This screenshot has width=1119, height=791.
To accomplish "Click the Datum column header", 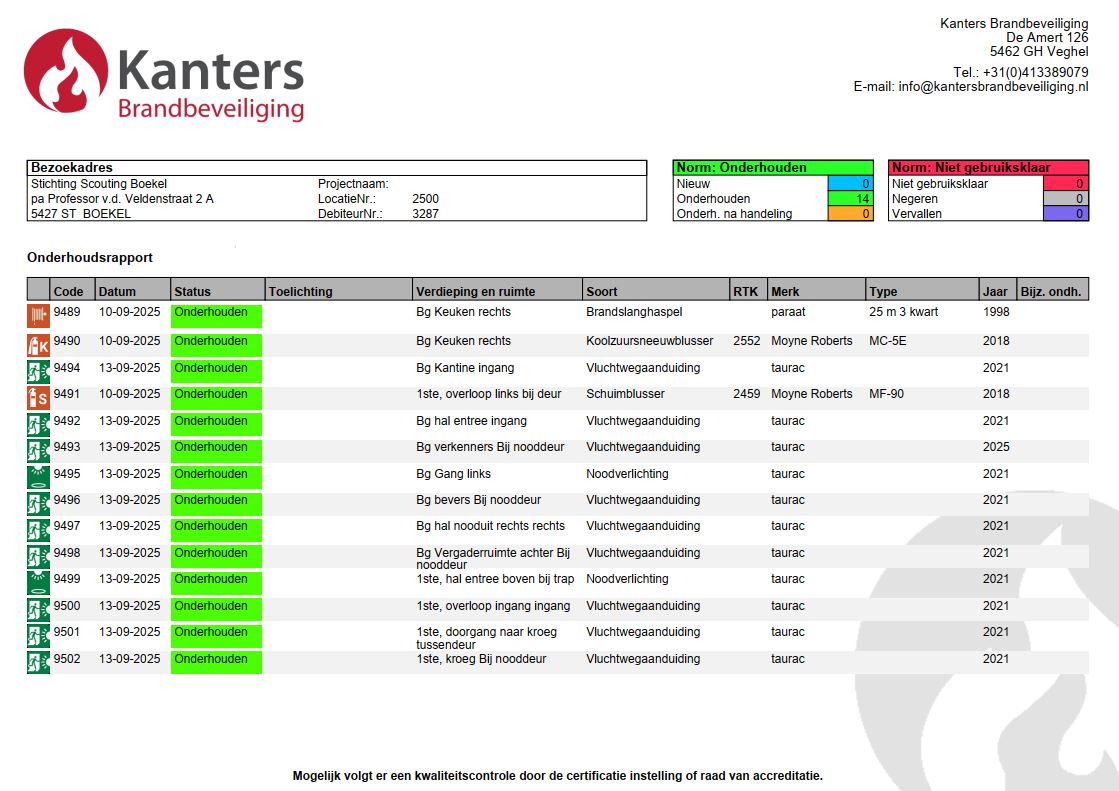I will (116, 291).
